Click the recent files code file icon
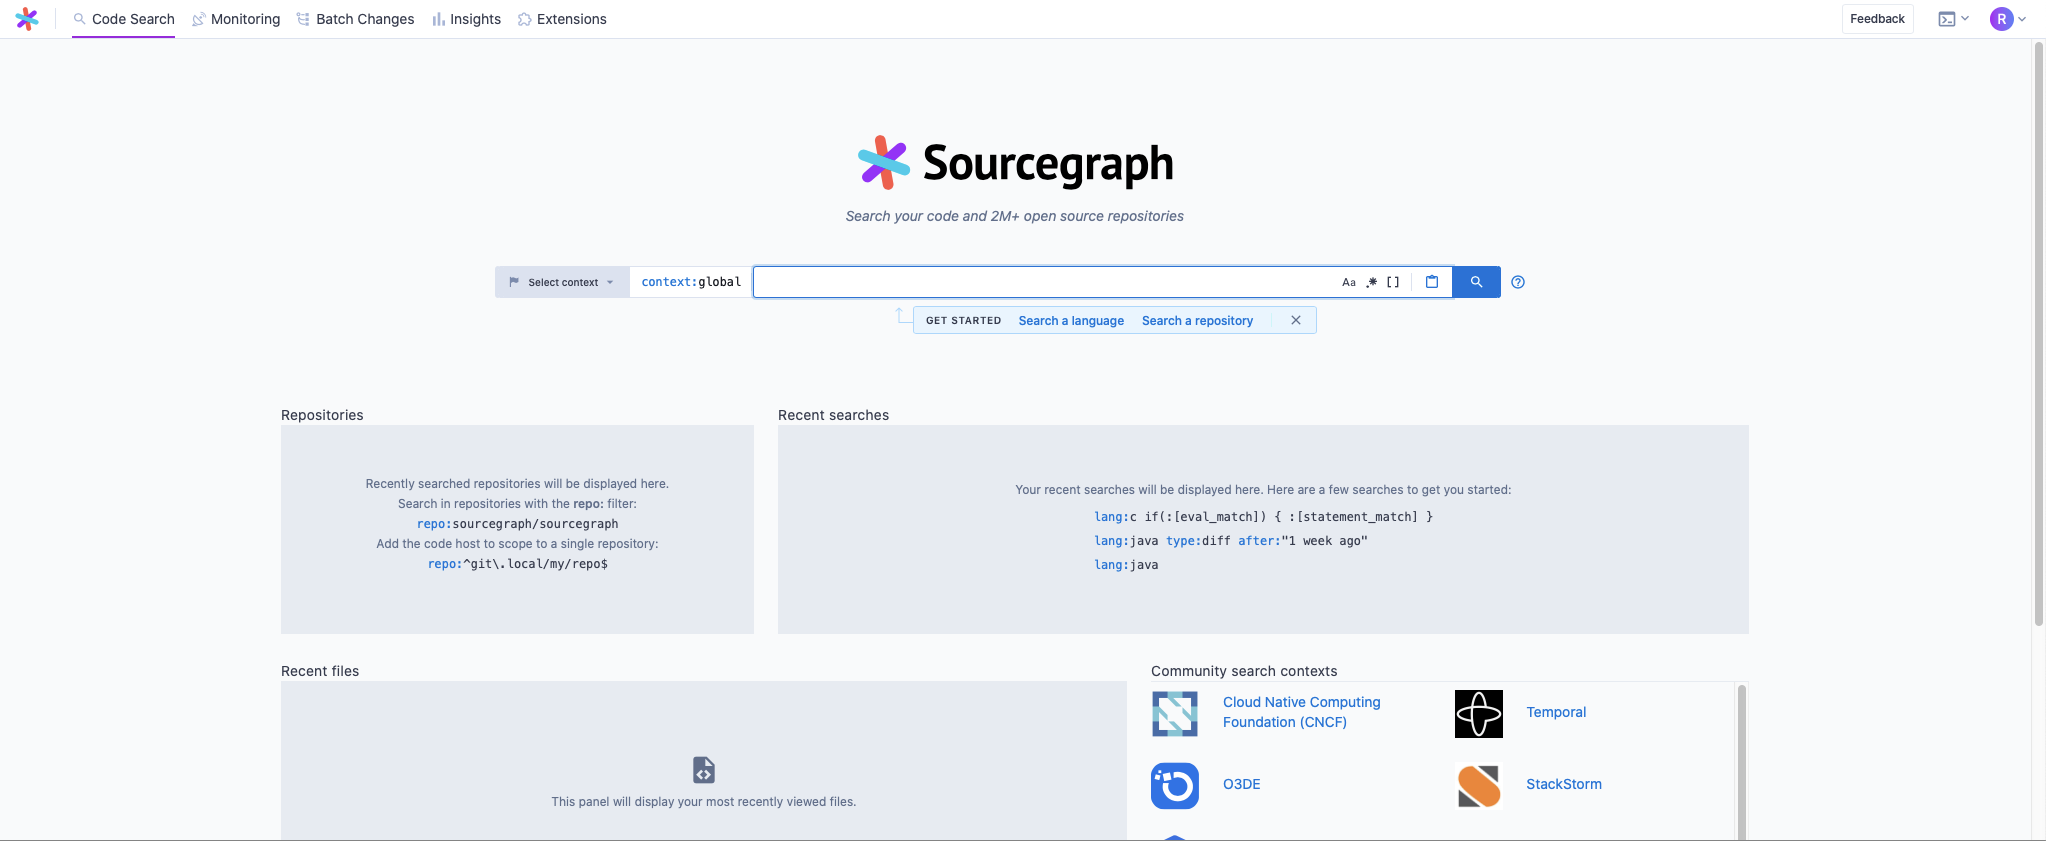The image size is (2046, 842). [704, 770]
